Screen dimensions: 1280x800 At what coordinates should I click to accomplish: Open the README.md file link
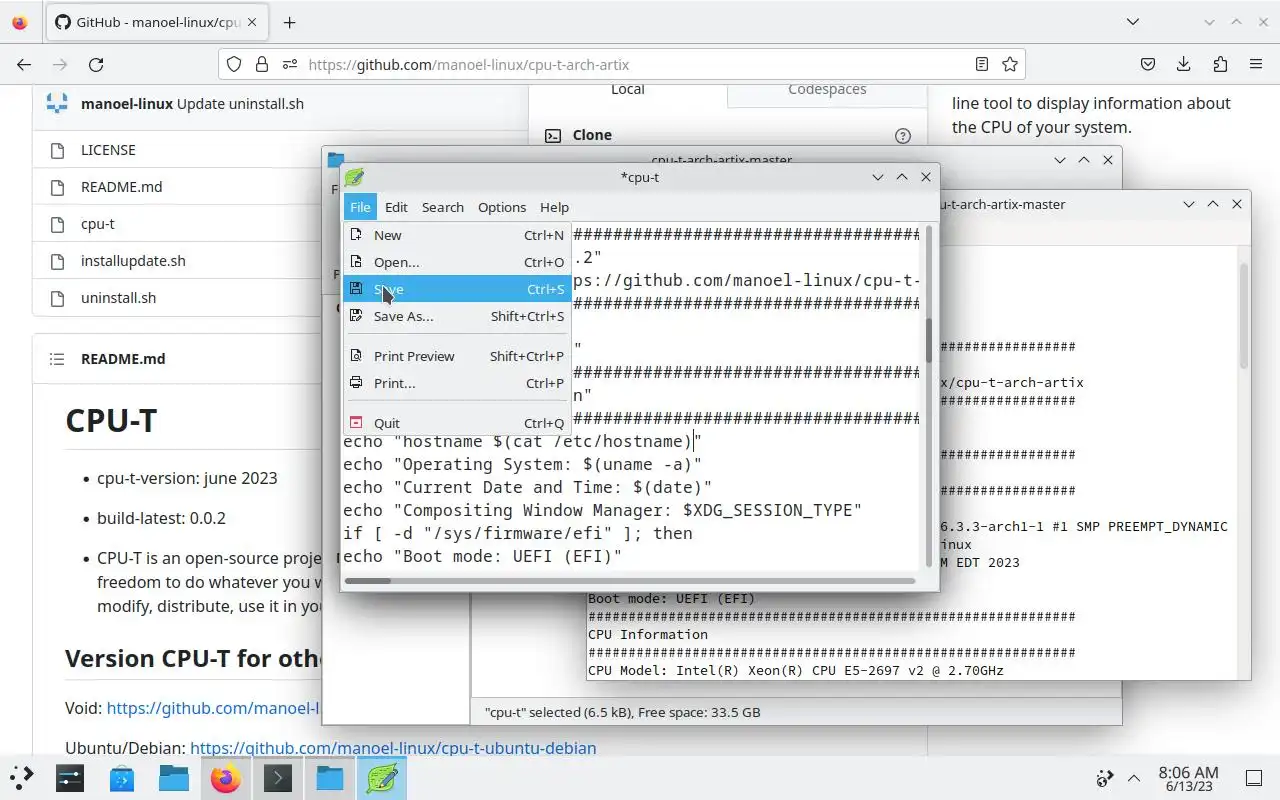point(121,187)
